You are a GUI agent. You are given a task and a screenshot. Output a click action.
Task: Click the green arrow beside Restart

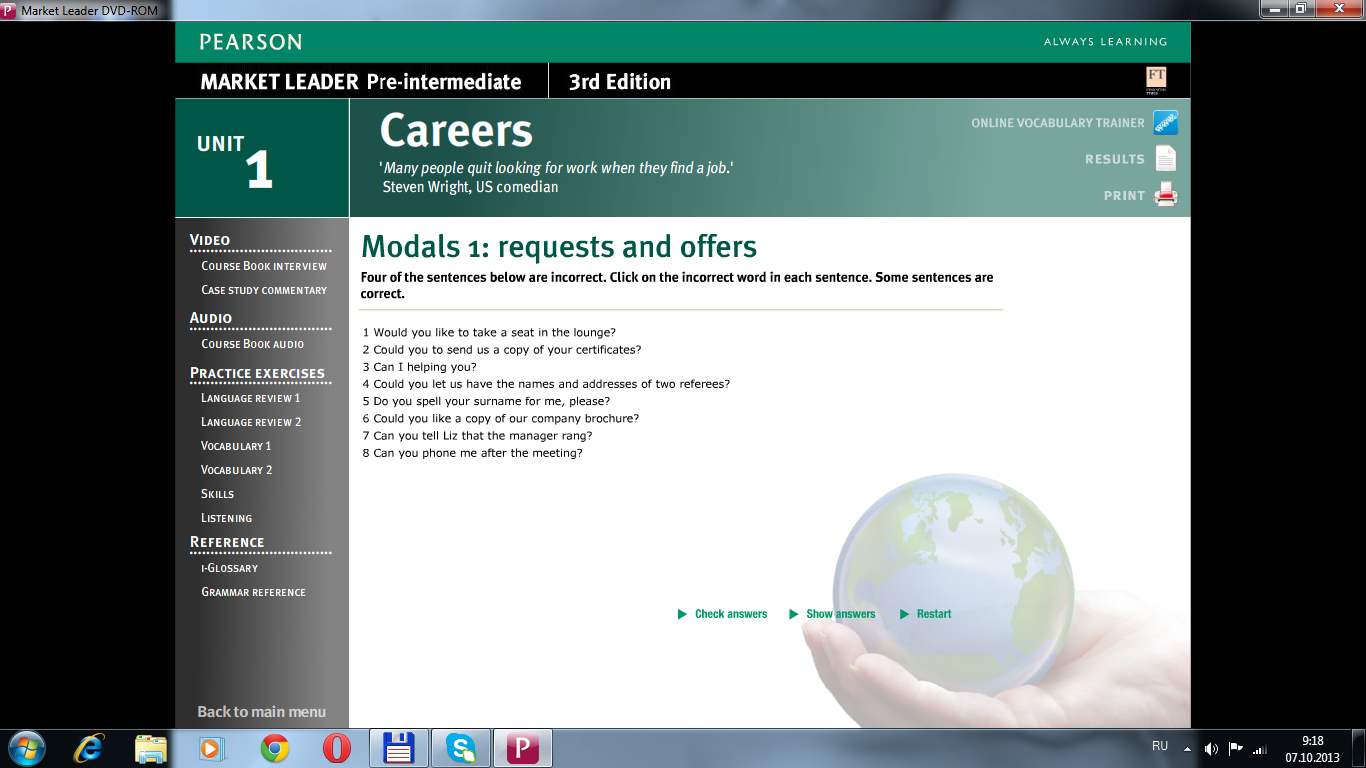904,614
